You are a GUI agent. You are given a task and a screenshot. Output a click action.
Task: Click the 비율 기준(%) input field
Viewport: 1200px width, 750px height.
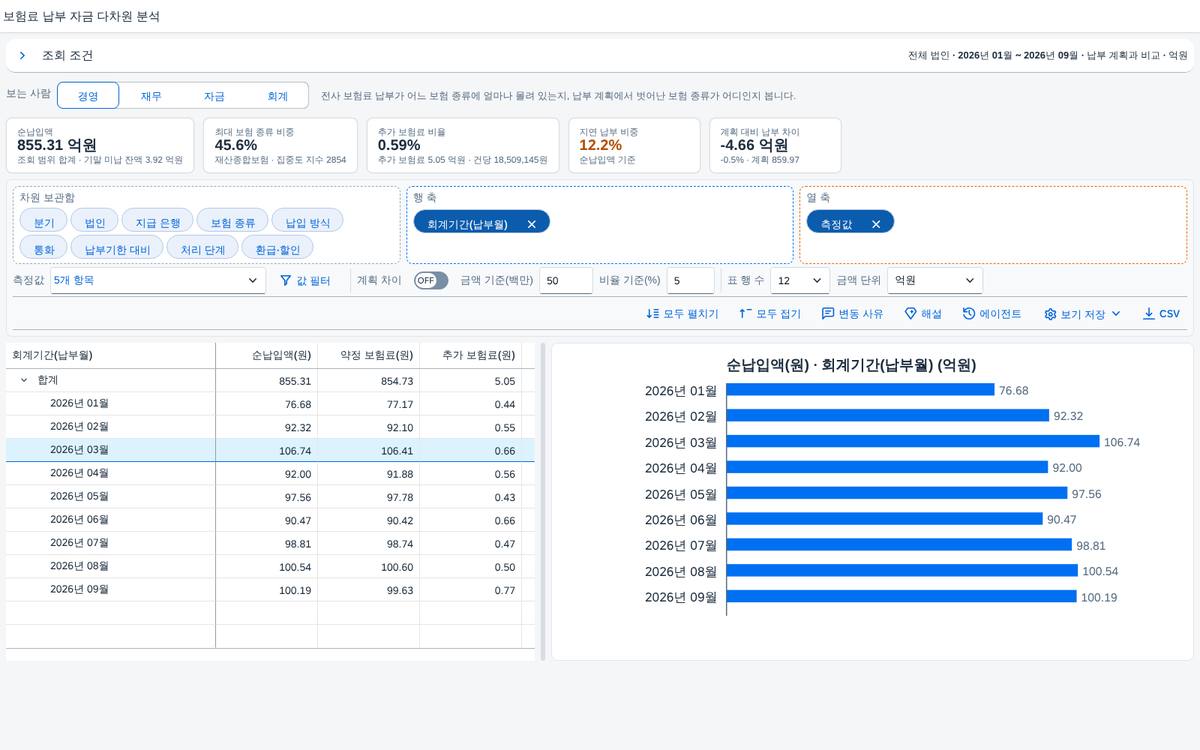690,281
